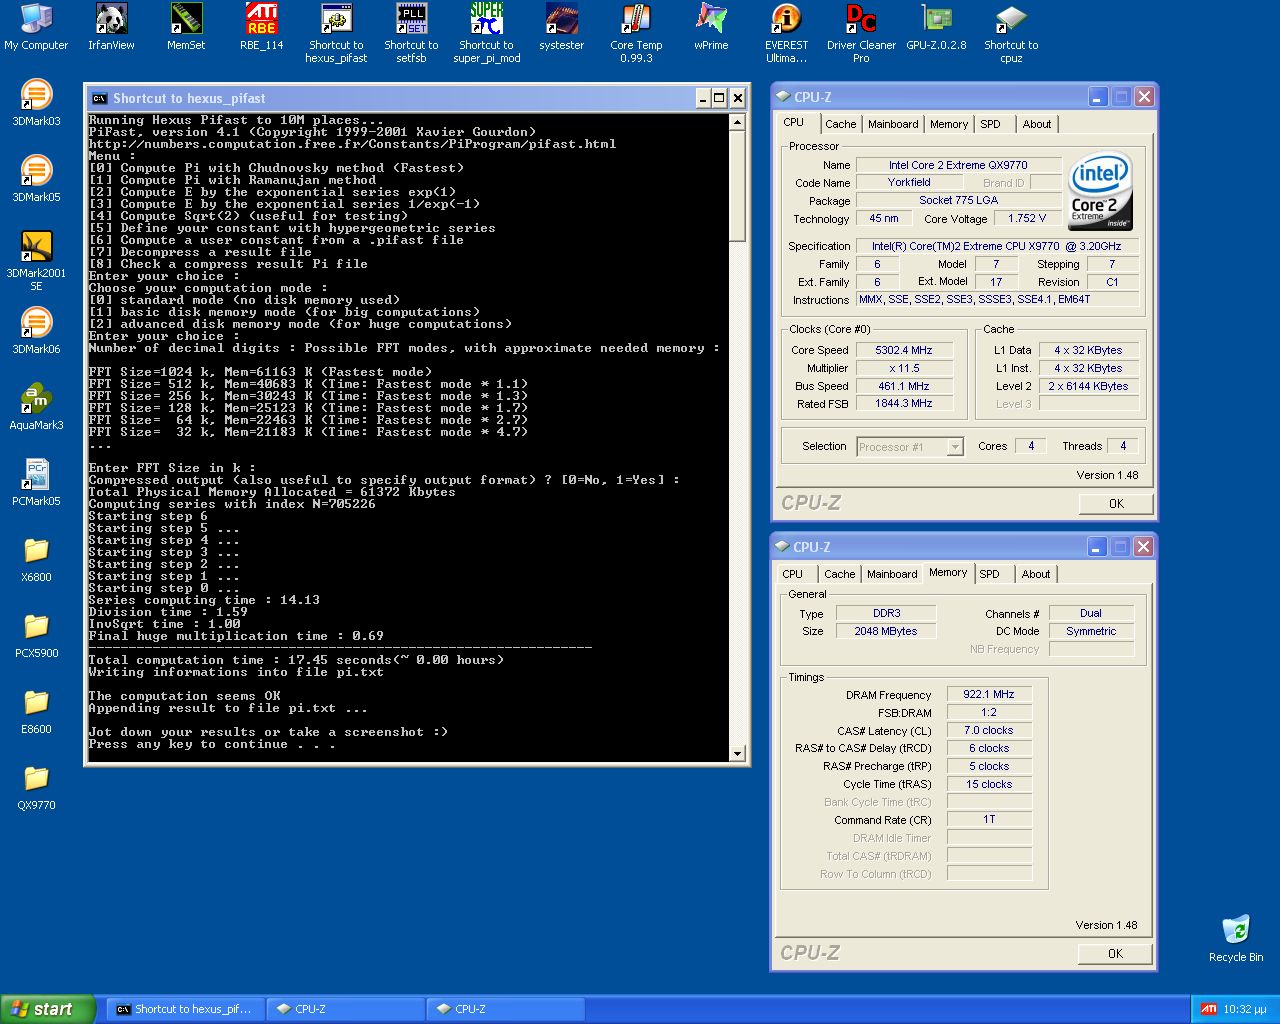Launch the systester desktop icon
The height and width of the screenshot is (1024, 1280).
tap(562, 27)
